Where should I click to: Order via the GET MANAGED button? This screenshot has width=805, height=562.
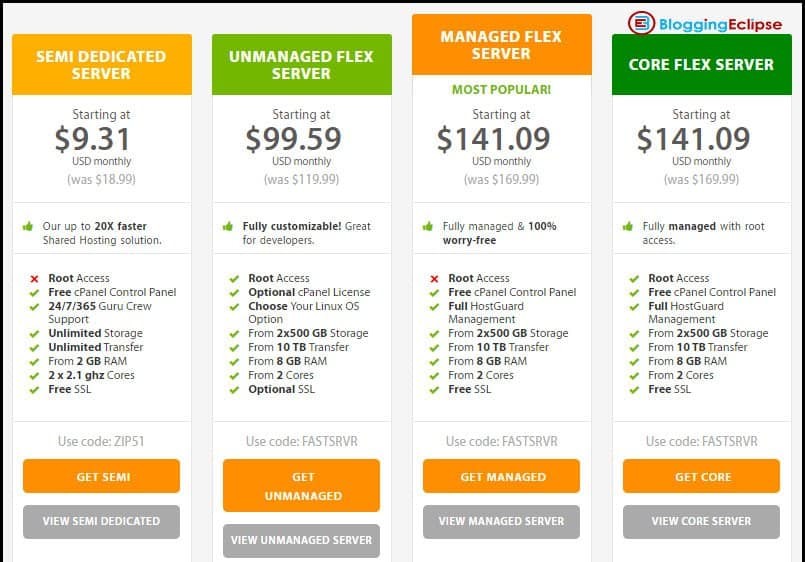[x=502, y=476]
